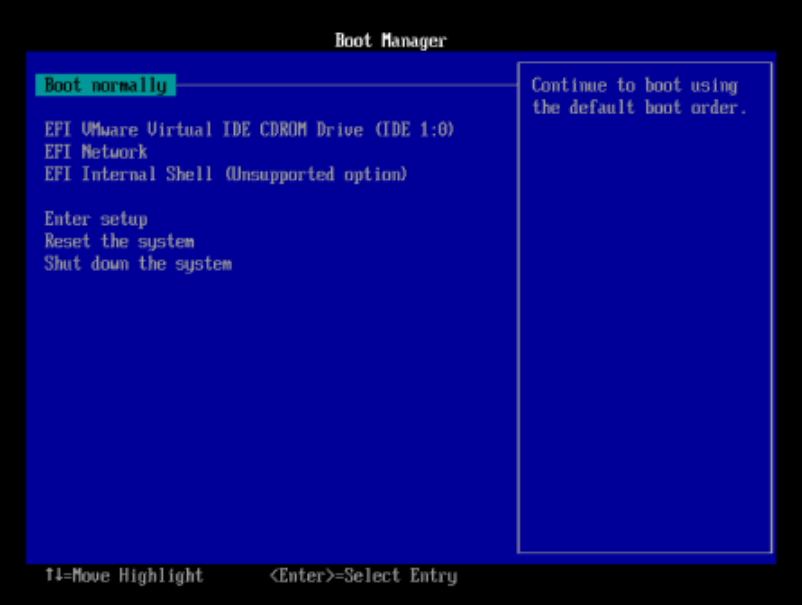Choose EFI VMware Virtual IDE CDROM Drive

[x=249, y=130]
